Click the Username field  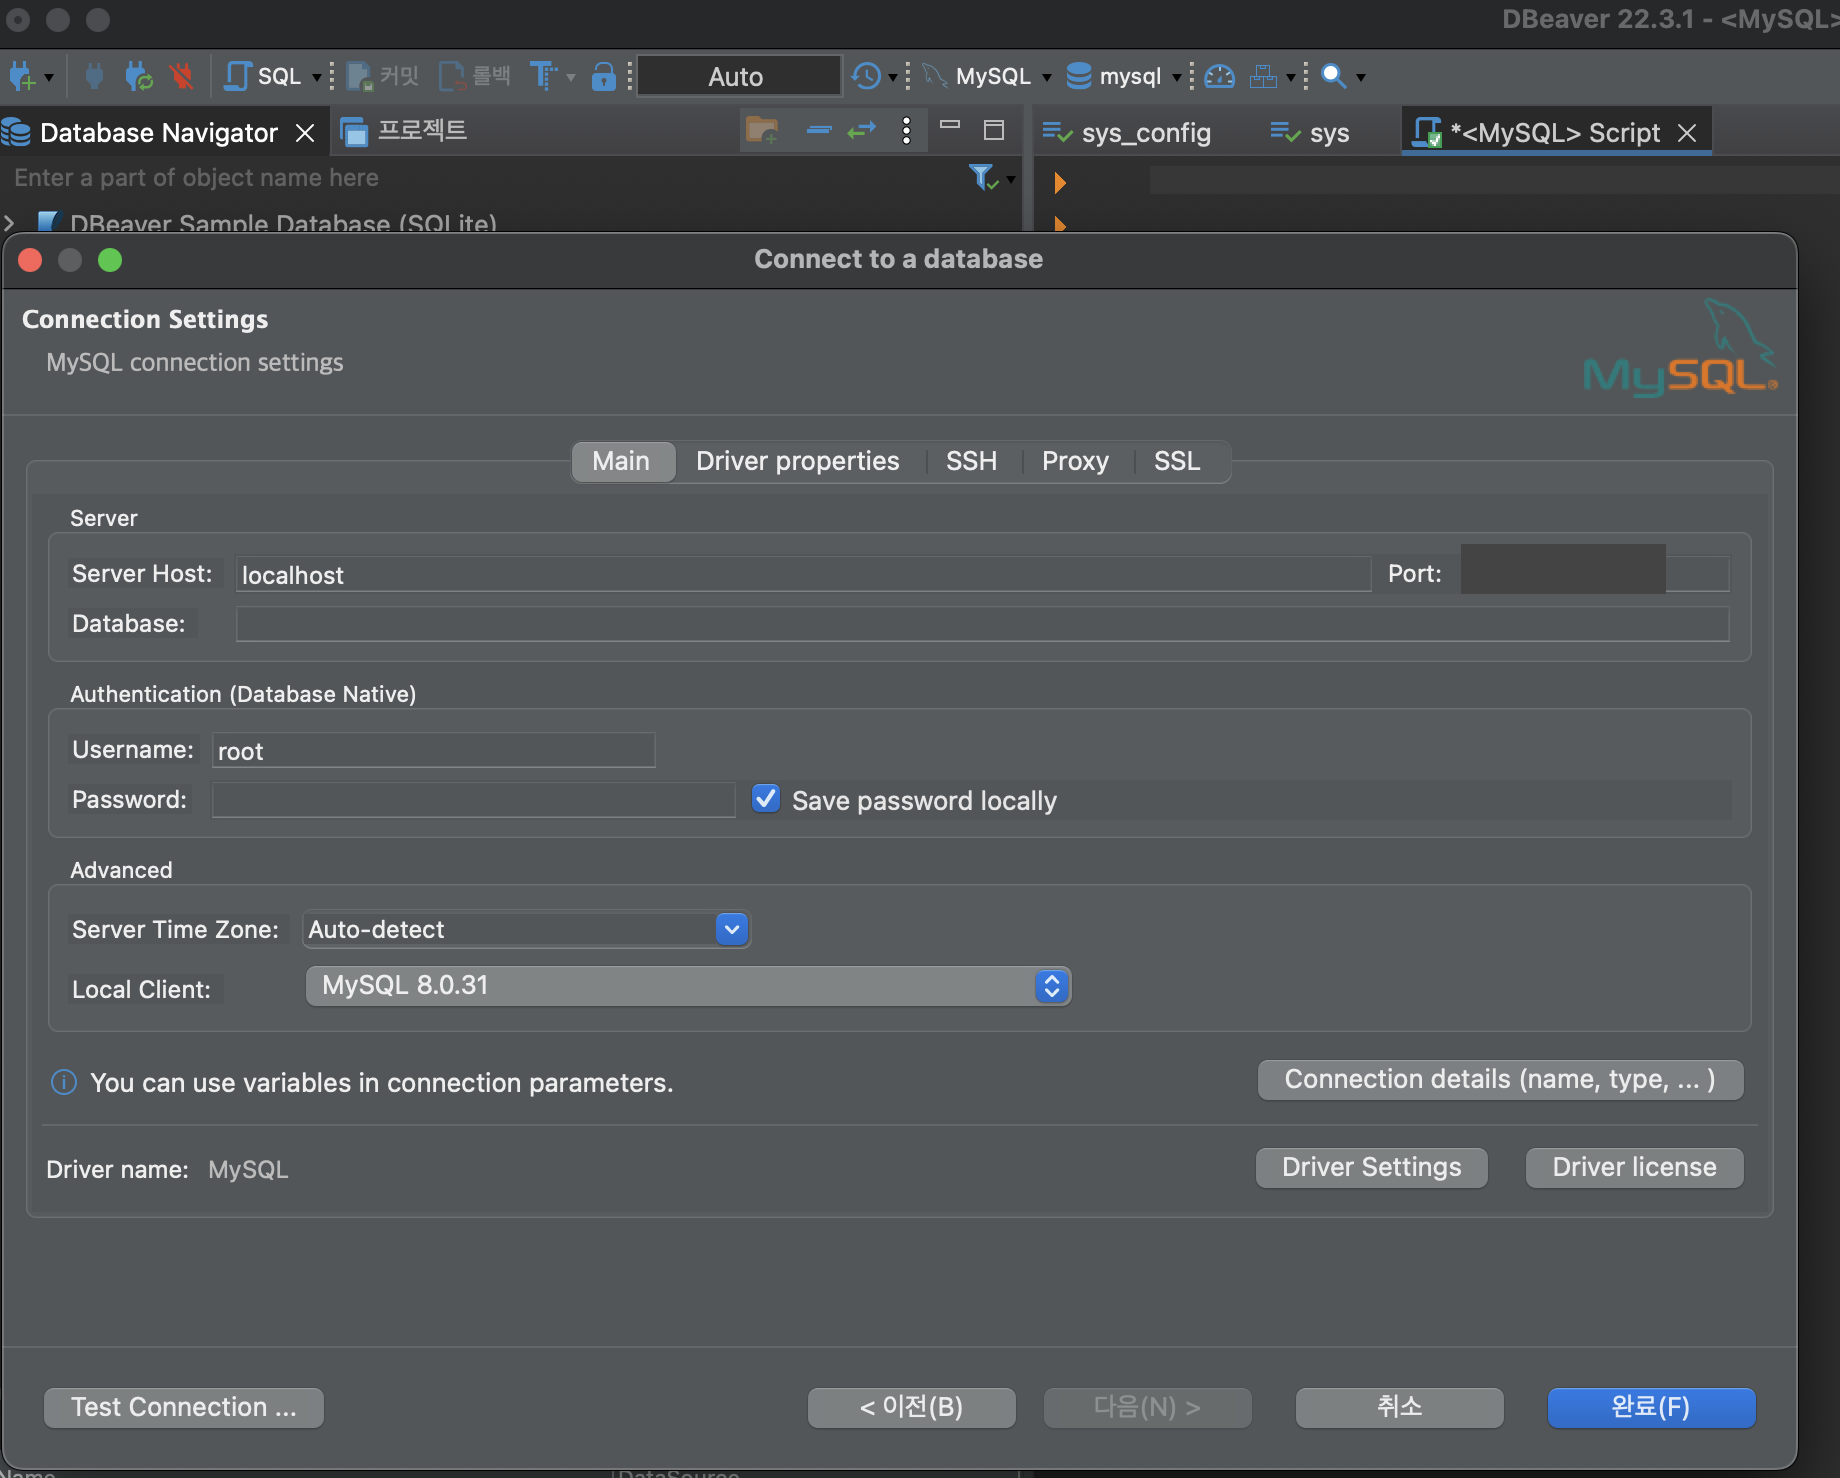pos(434,750)
